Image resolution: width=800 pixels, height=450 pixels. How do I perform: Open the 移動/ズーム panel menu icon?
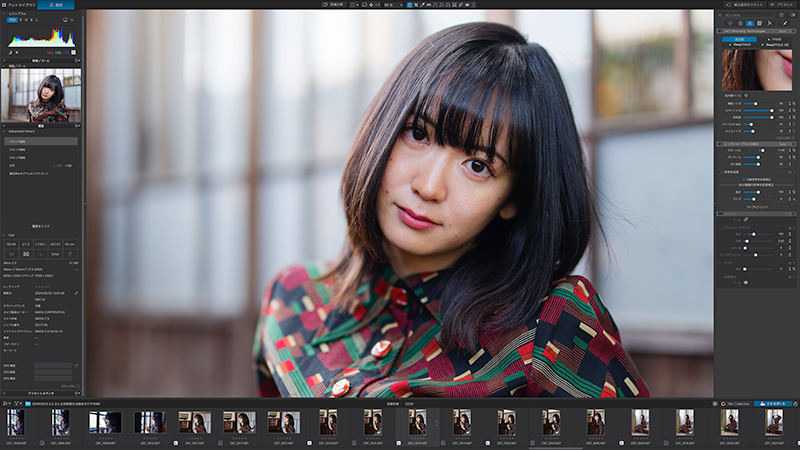(x=78, y=60)
